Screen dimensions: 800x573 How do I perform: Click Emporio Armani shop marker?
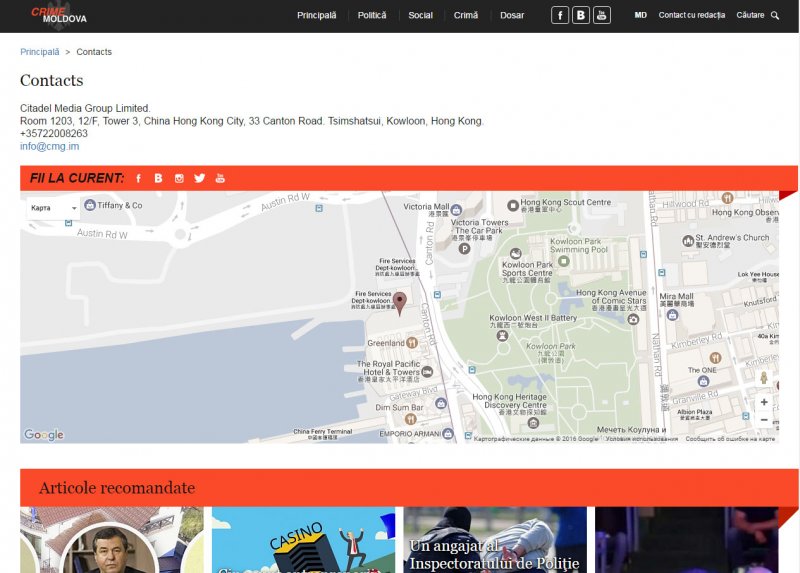click(x=448, y=434)
